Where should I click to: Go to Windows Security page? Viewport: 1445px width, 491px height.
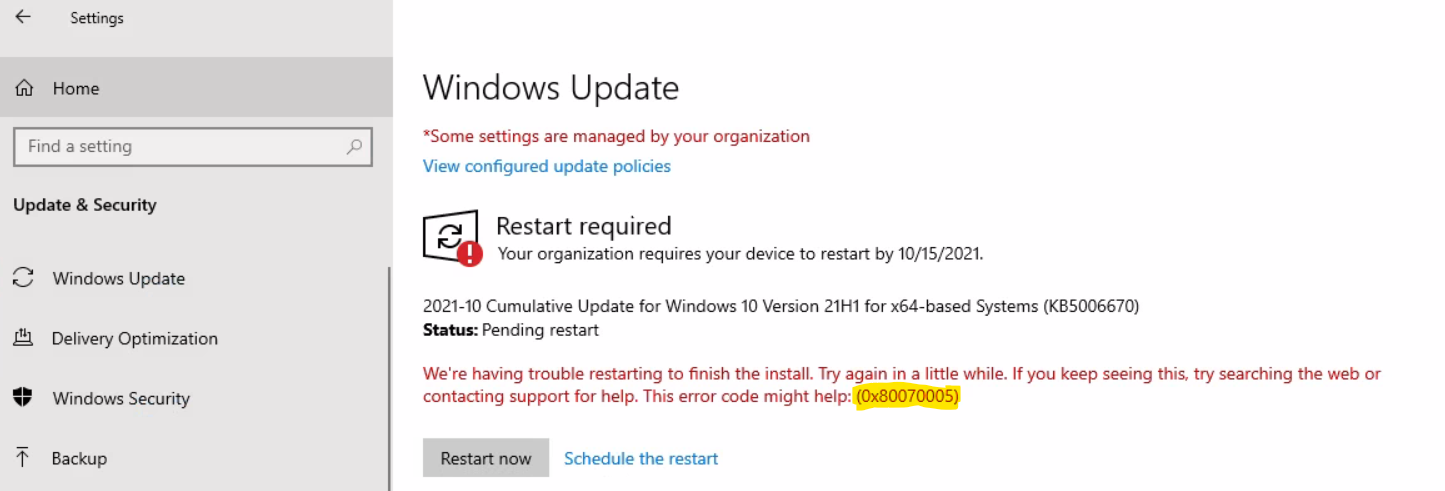tap(194, 398)
